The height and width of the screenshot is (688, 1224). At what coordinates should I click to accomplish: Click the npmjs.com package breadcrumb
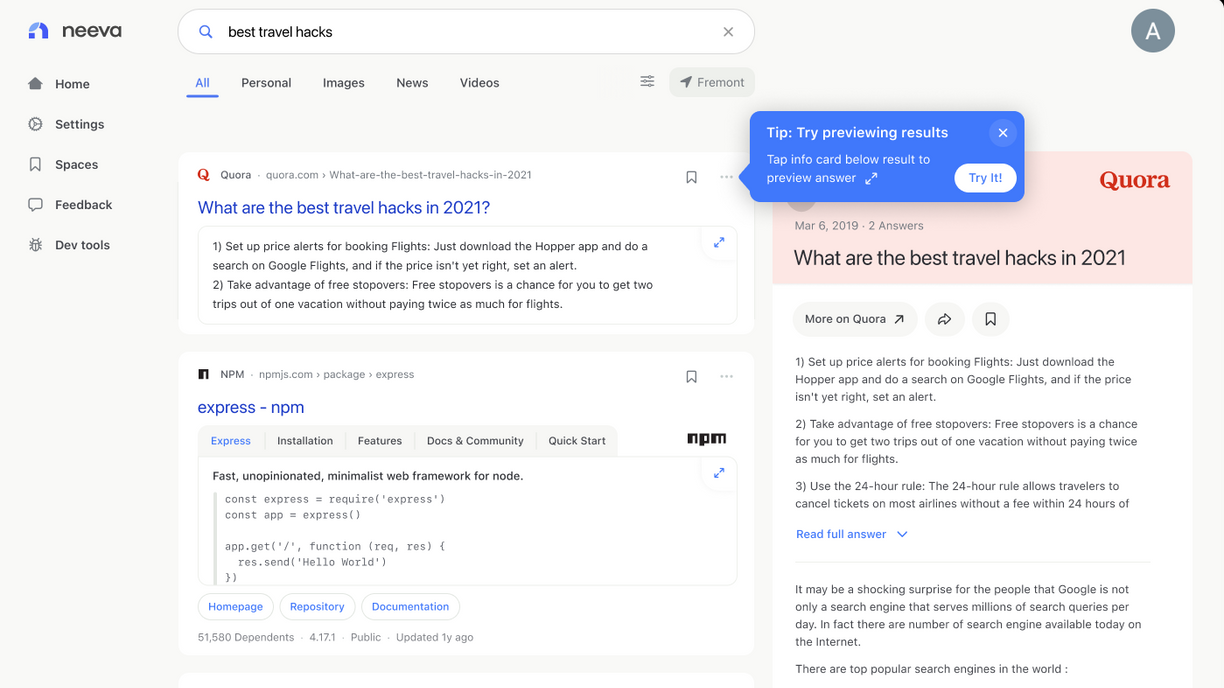pyautogui.click(x=336, y=375)
